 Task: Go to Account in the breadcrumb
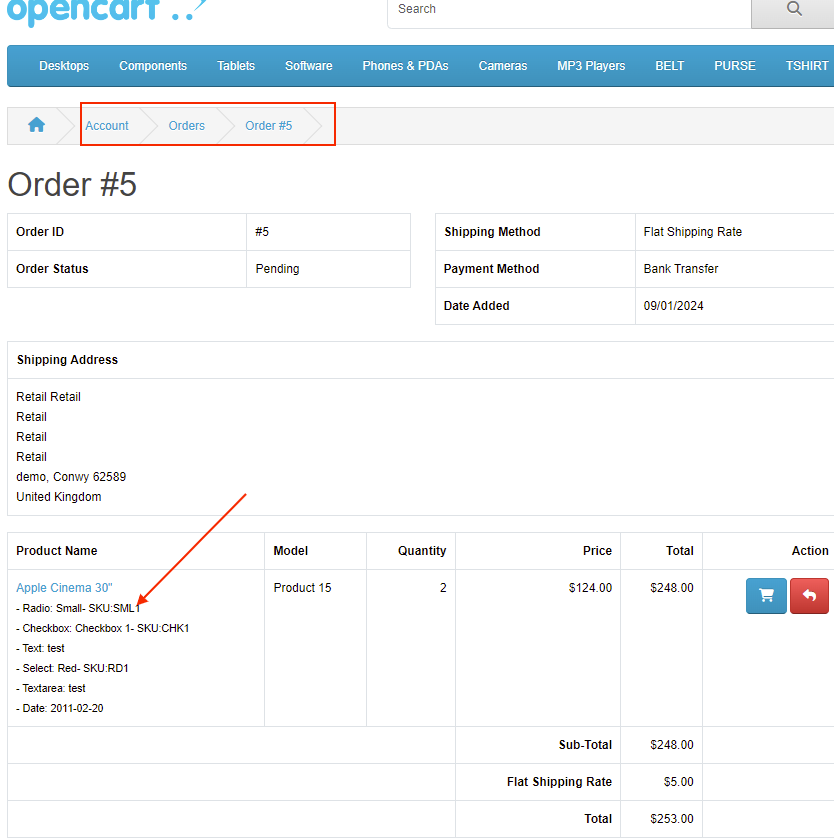click(107, 126)
